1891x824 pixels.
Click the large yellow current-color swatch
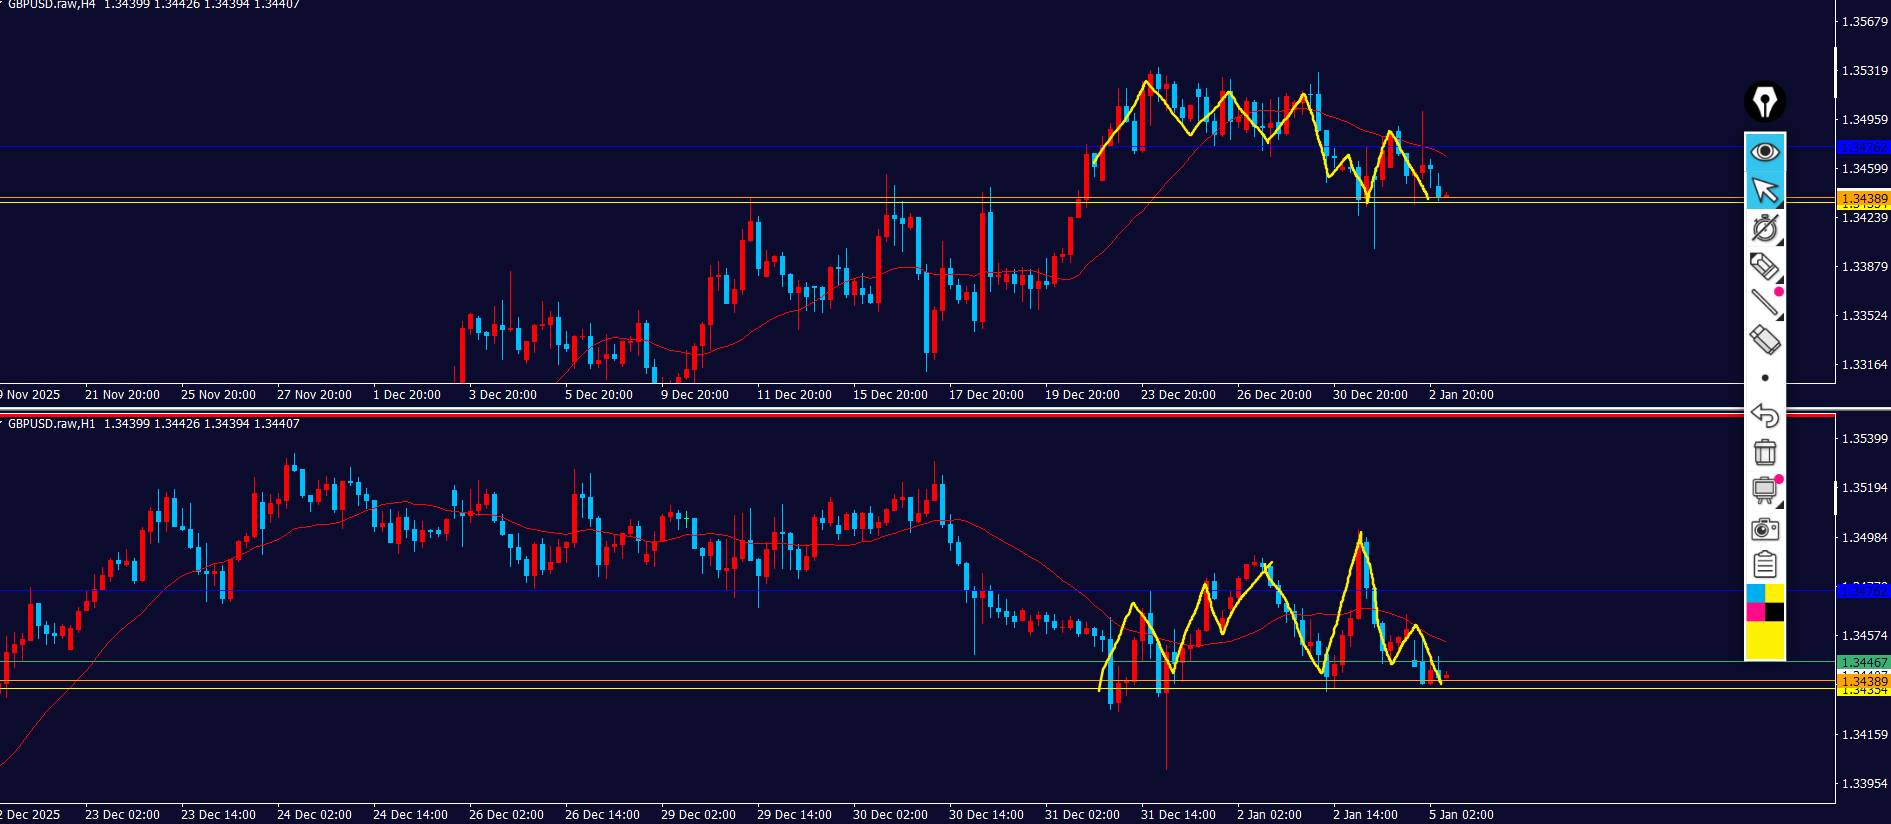pos(1765,641)
